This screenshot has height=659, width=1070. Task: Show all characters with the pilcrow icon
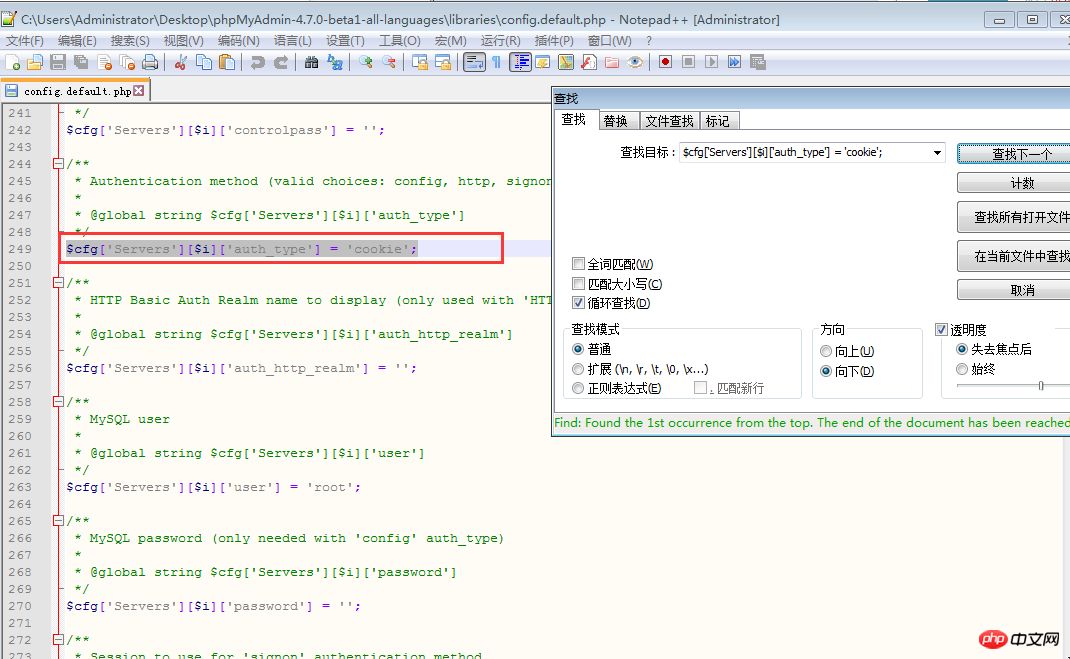click(x=497, y=63)
